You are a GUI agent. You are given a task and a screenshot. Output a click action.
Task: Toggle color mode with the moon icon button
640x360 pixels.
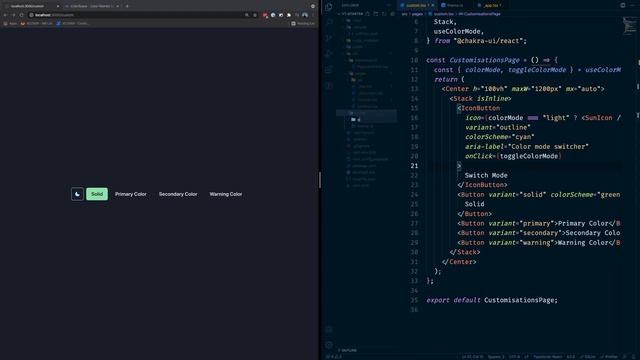pos(77,194)
